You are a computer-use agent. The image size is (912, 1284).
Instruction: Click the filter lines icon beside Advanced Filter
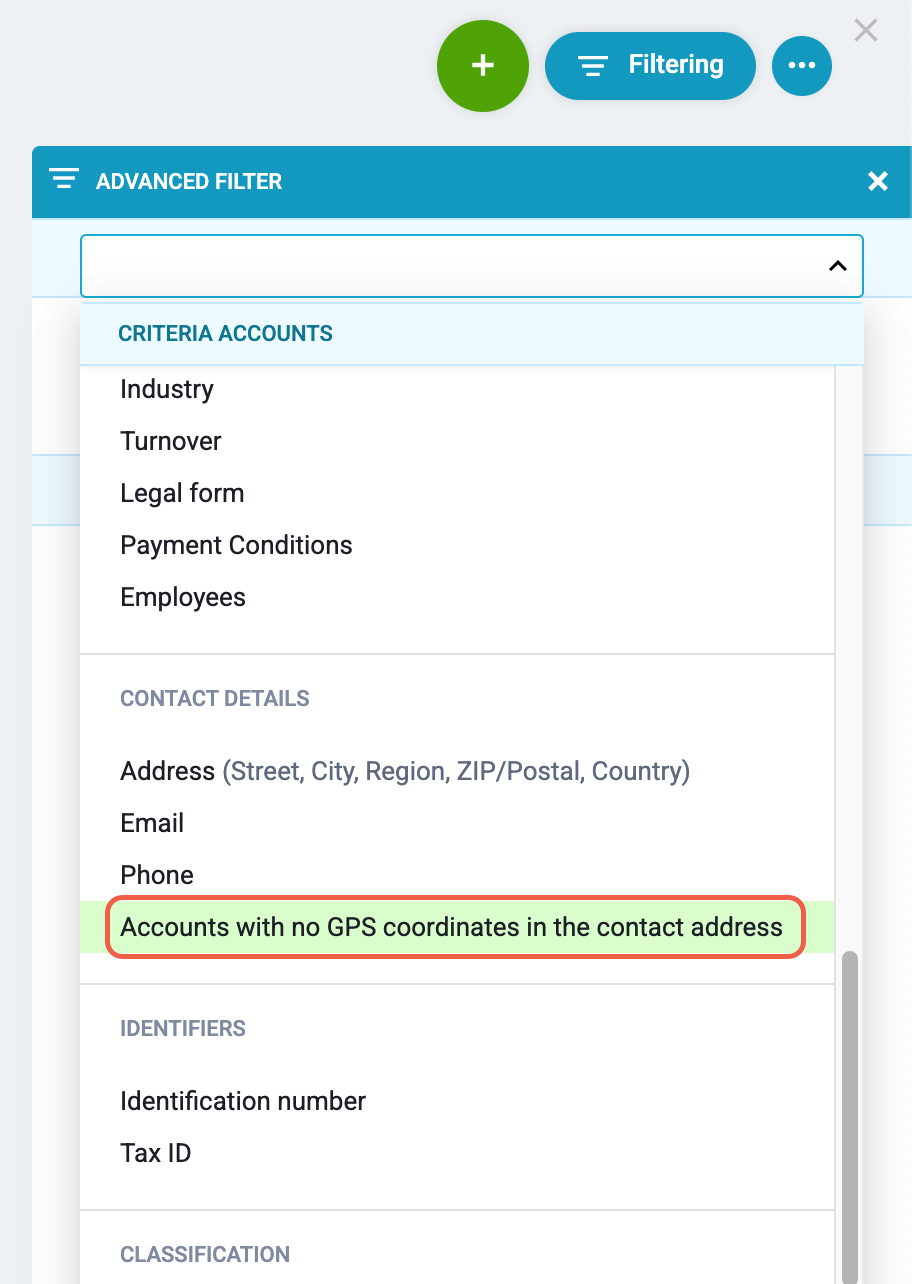pos(64,180)
